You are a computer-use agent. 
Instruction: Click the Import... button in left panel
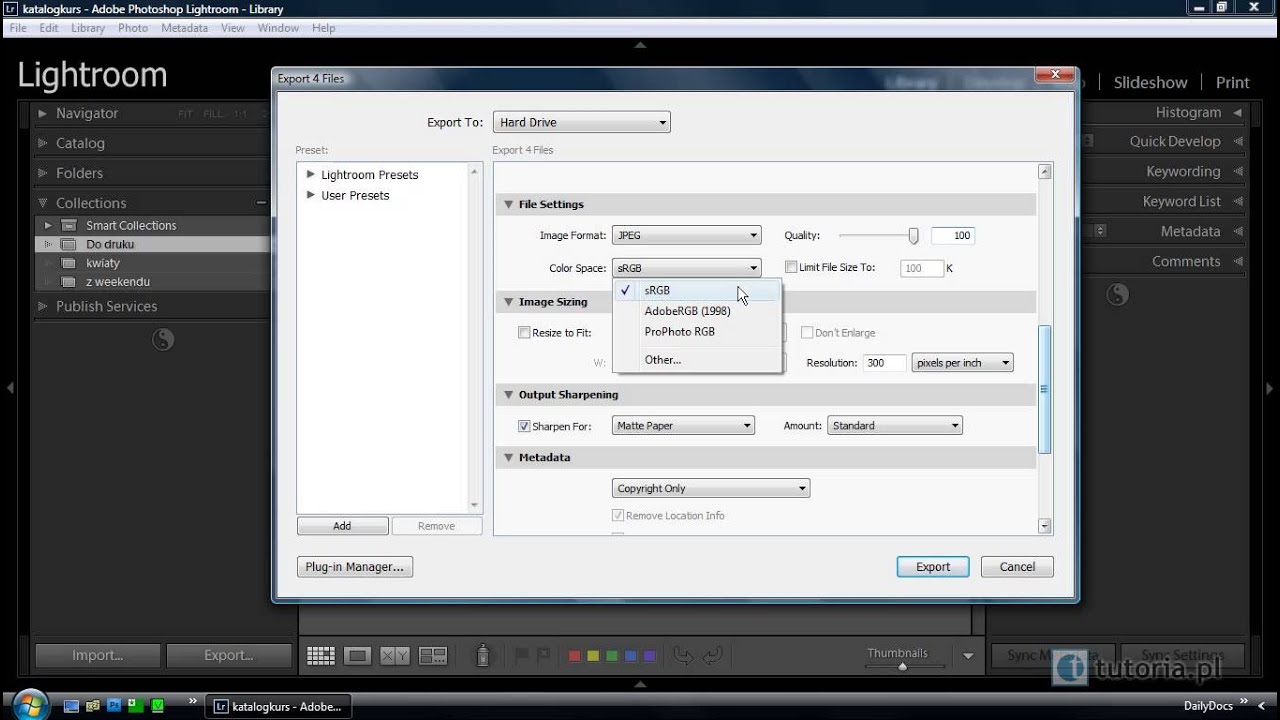pyautogui.click(x=98, y=656)
